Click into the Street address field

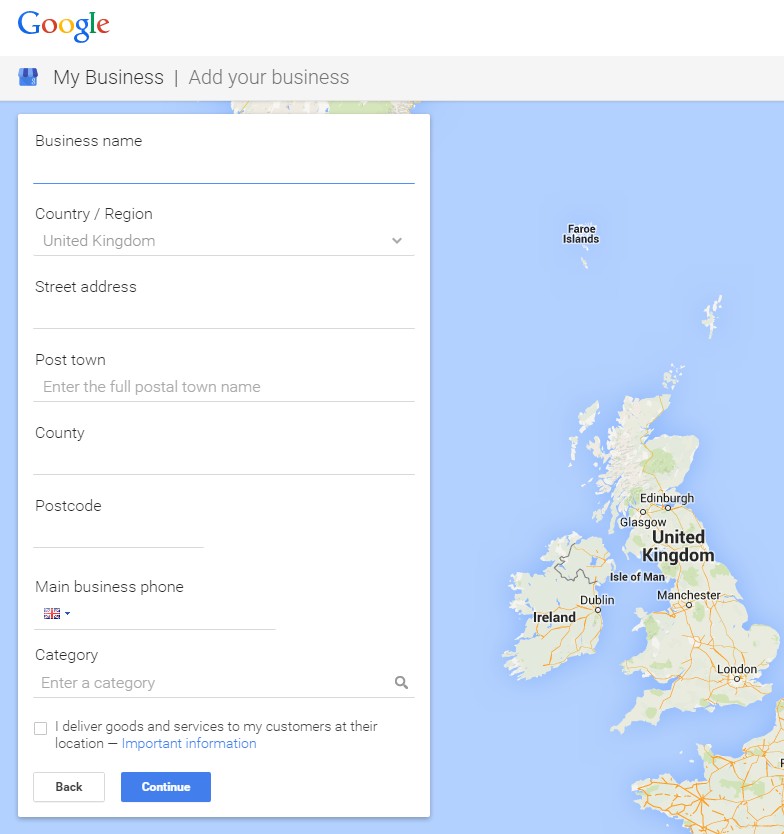(224, 314)
